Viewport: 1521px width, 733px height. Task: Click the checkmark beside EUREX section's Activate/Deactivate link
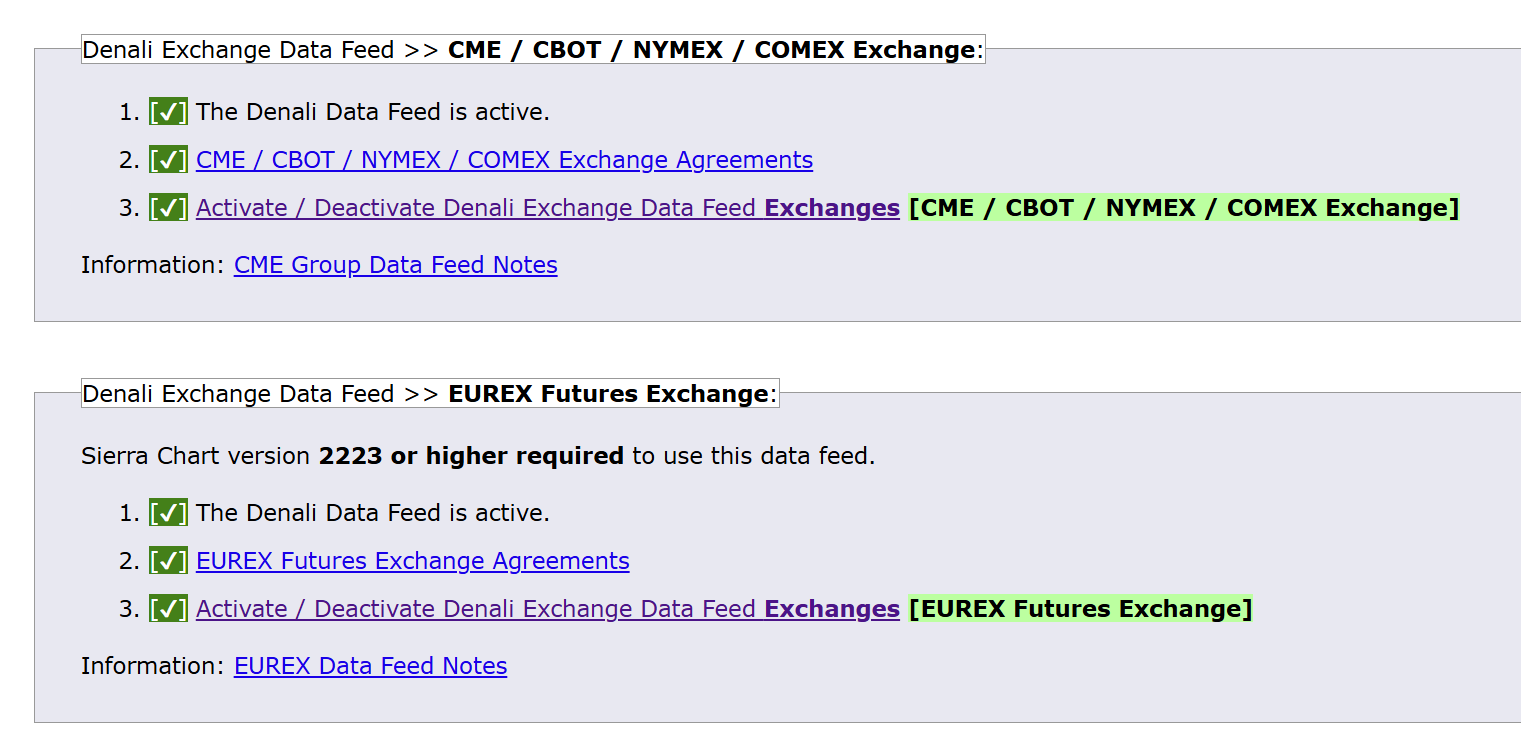point(168,609)
